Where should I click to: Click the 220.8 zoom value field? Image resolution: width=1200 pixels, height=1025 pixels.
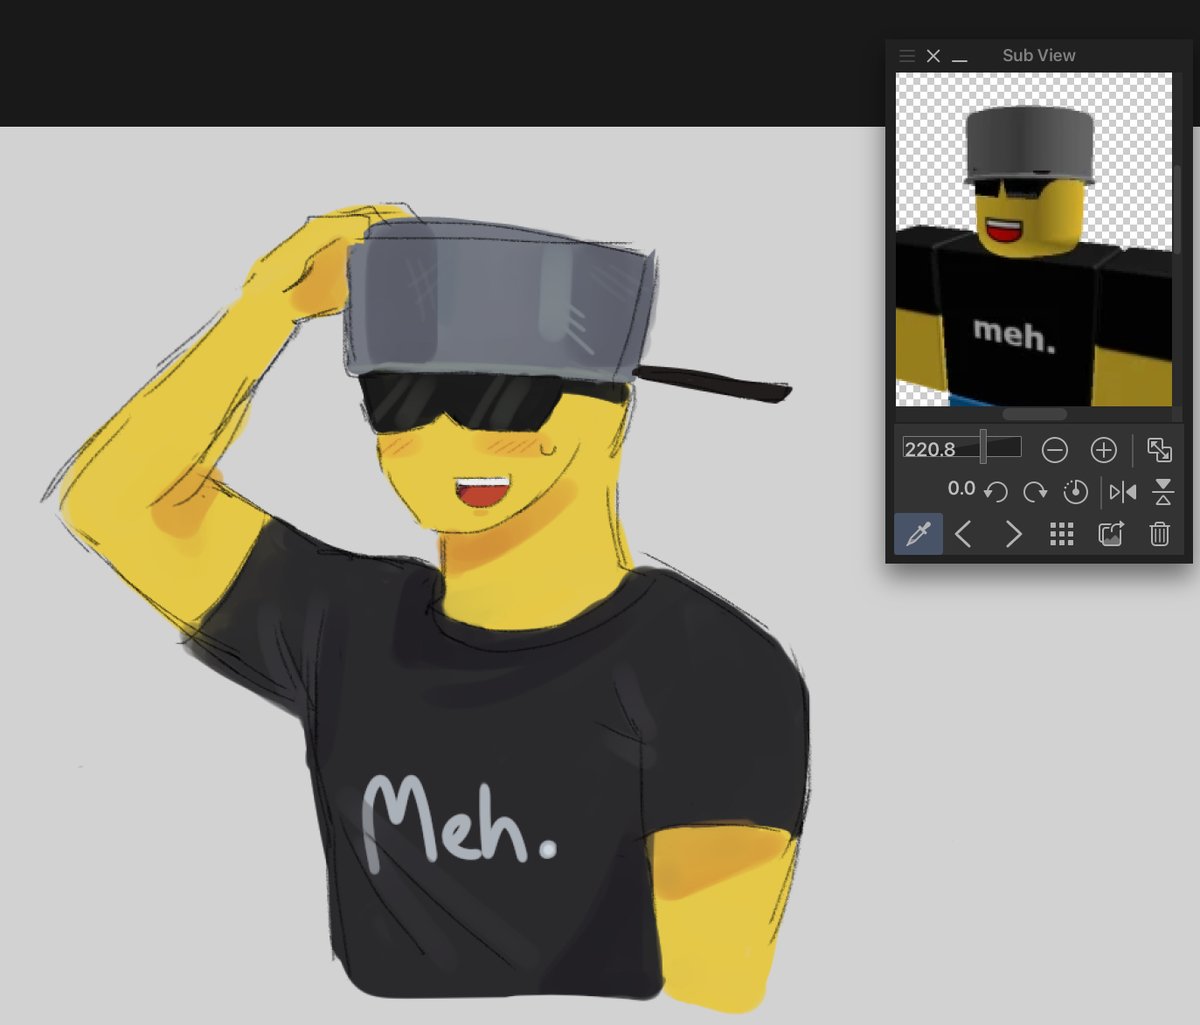point(931,449)
